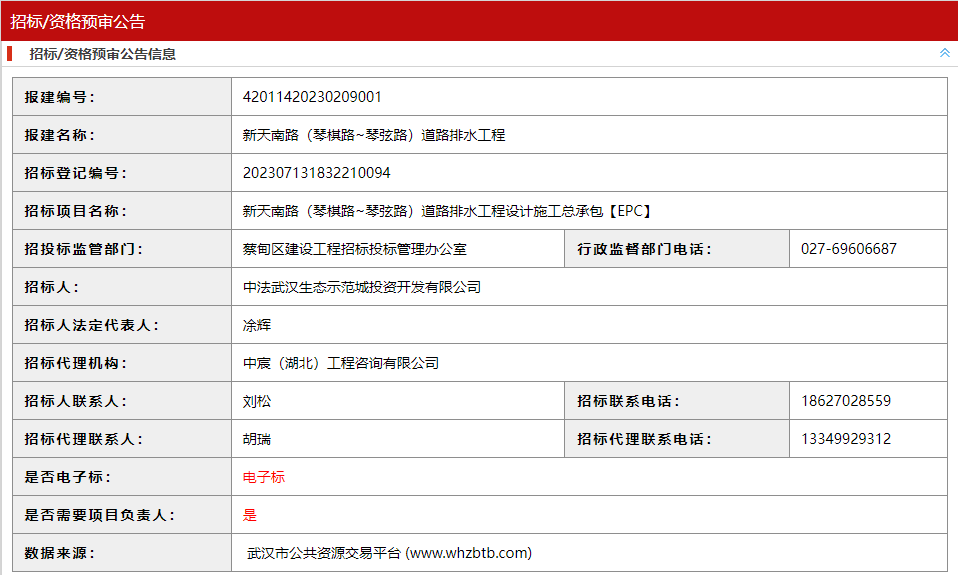The width and height of the screenshot is (958, 575).
Task: Click the 是否电子标 label
Action: click(67, 477)
